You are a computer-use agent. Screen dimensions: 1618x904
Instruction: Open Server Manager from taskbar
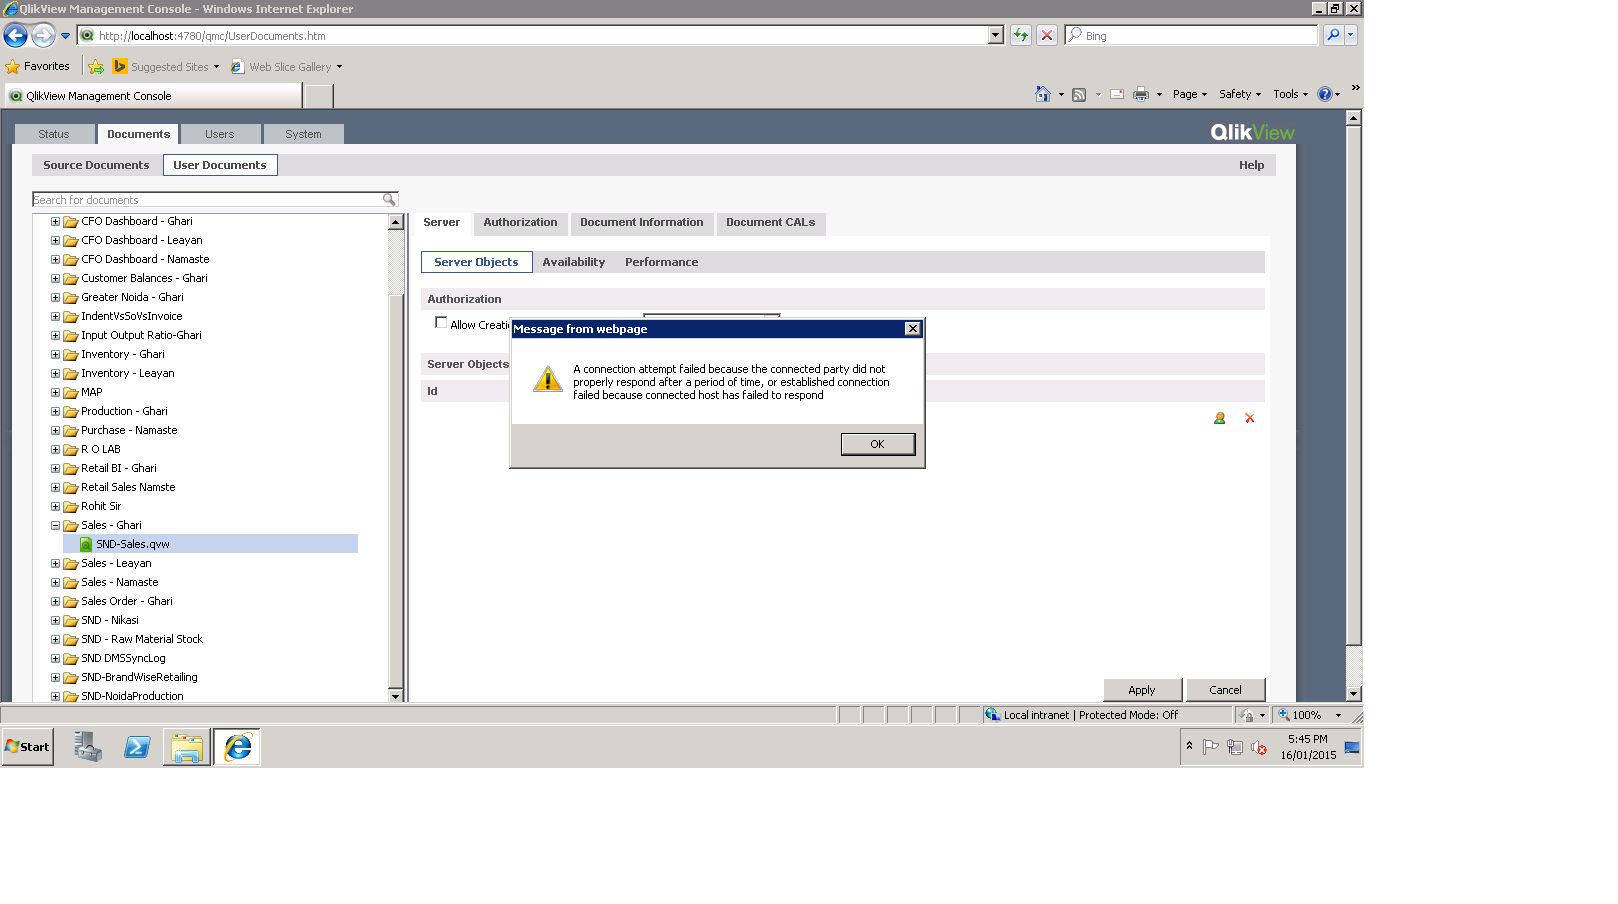(x=88, y=747)
